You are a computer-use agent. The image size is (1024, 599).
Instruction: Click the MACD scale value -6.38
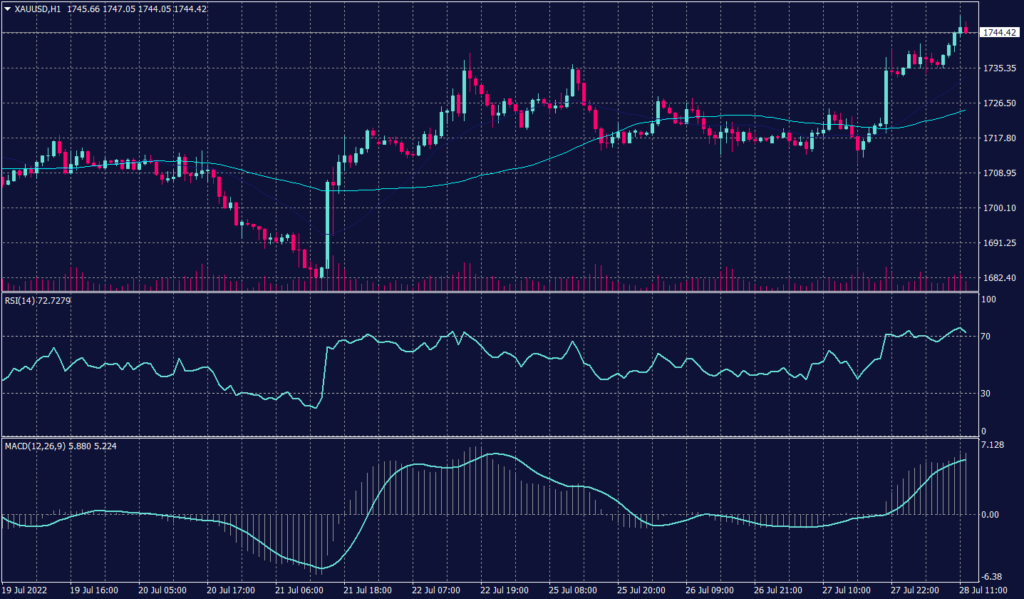click(x=992, y=575)
